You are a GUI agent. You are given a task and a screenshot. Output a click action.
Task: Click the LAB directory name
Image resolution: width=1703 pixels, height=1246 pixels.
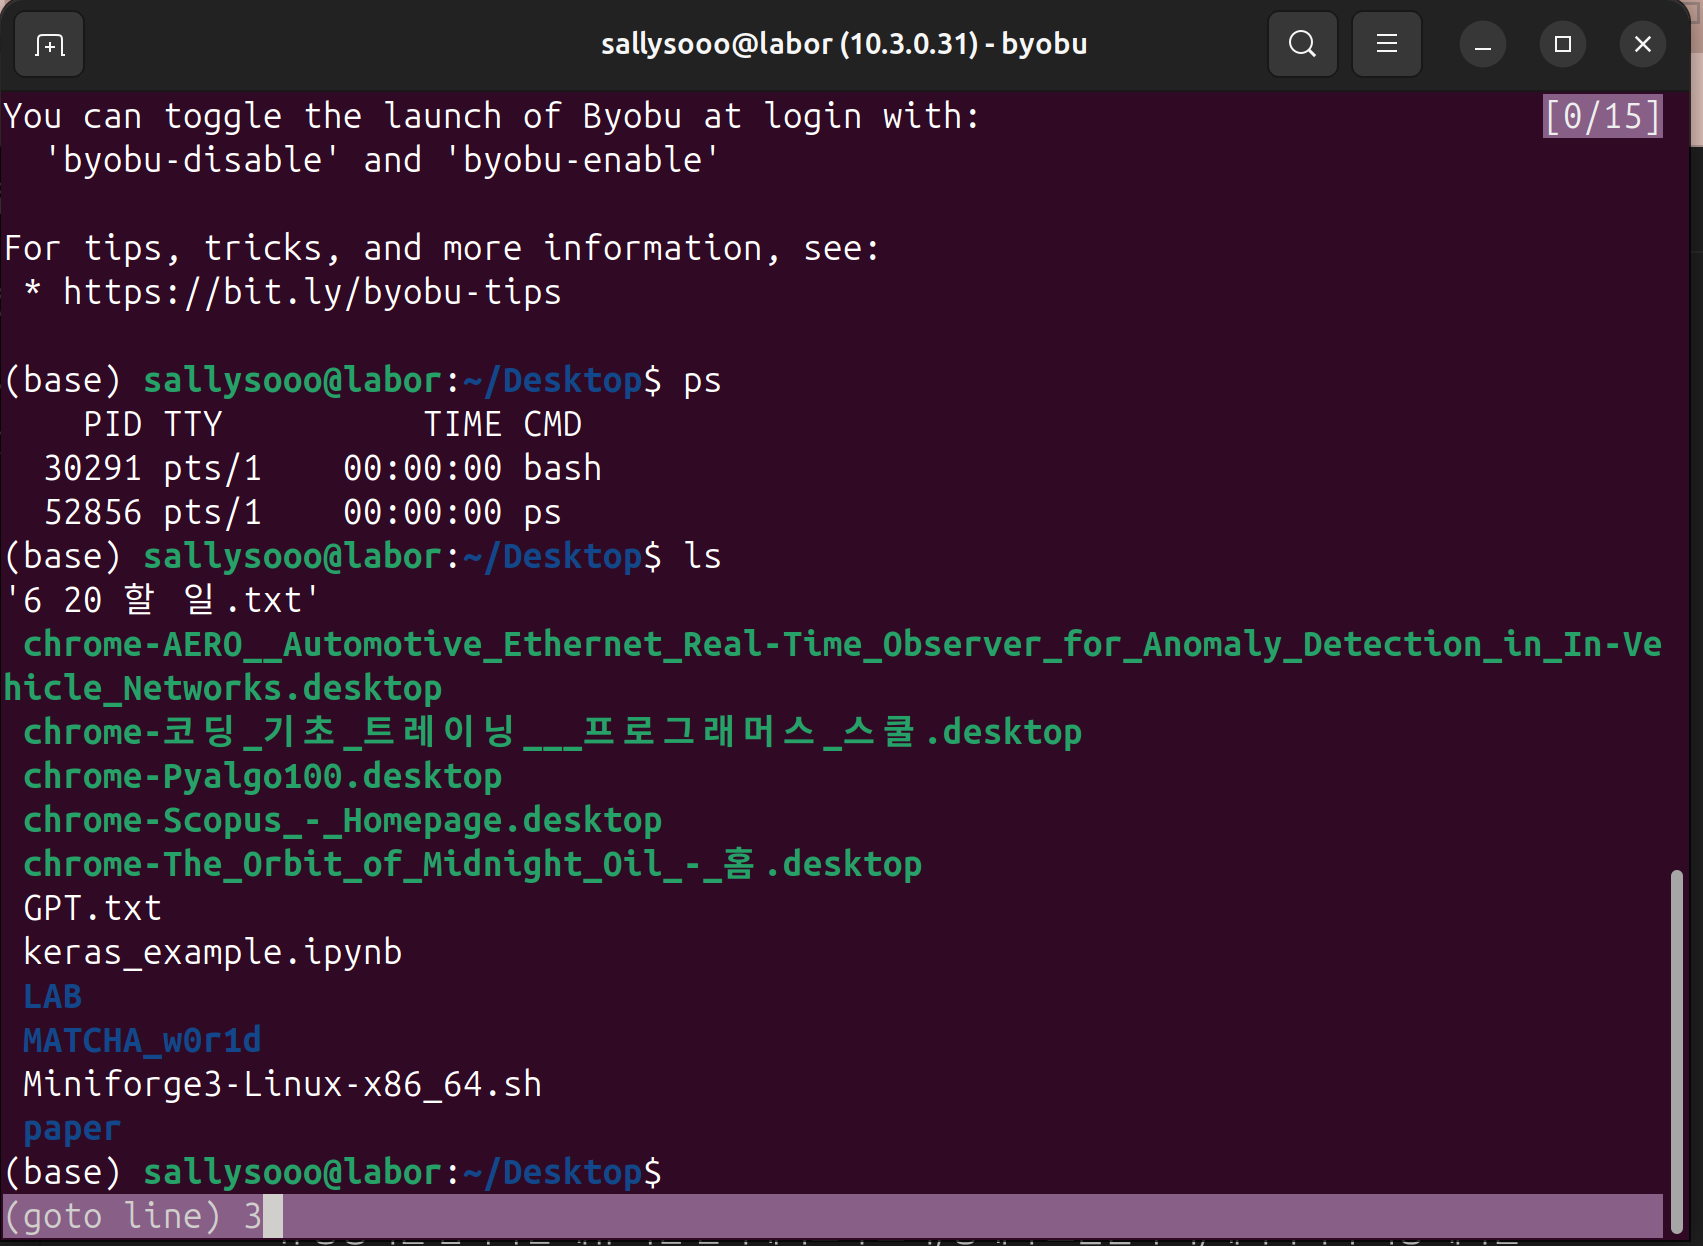(52, 996)
